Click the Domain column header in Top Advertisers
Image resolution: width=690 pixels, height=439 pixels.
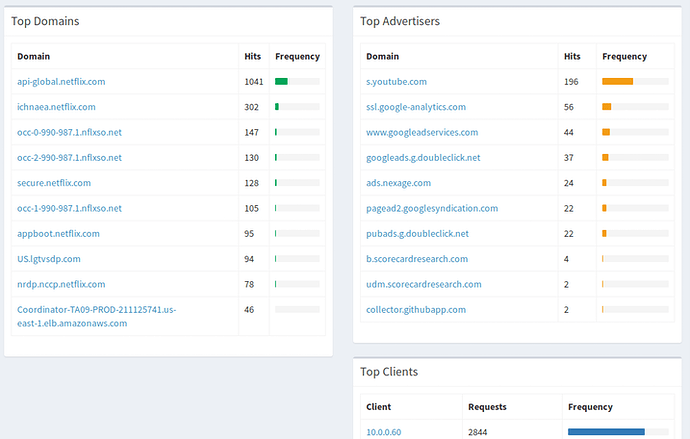(x=382, y=56)
